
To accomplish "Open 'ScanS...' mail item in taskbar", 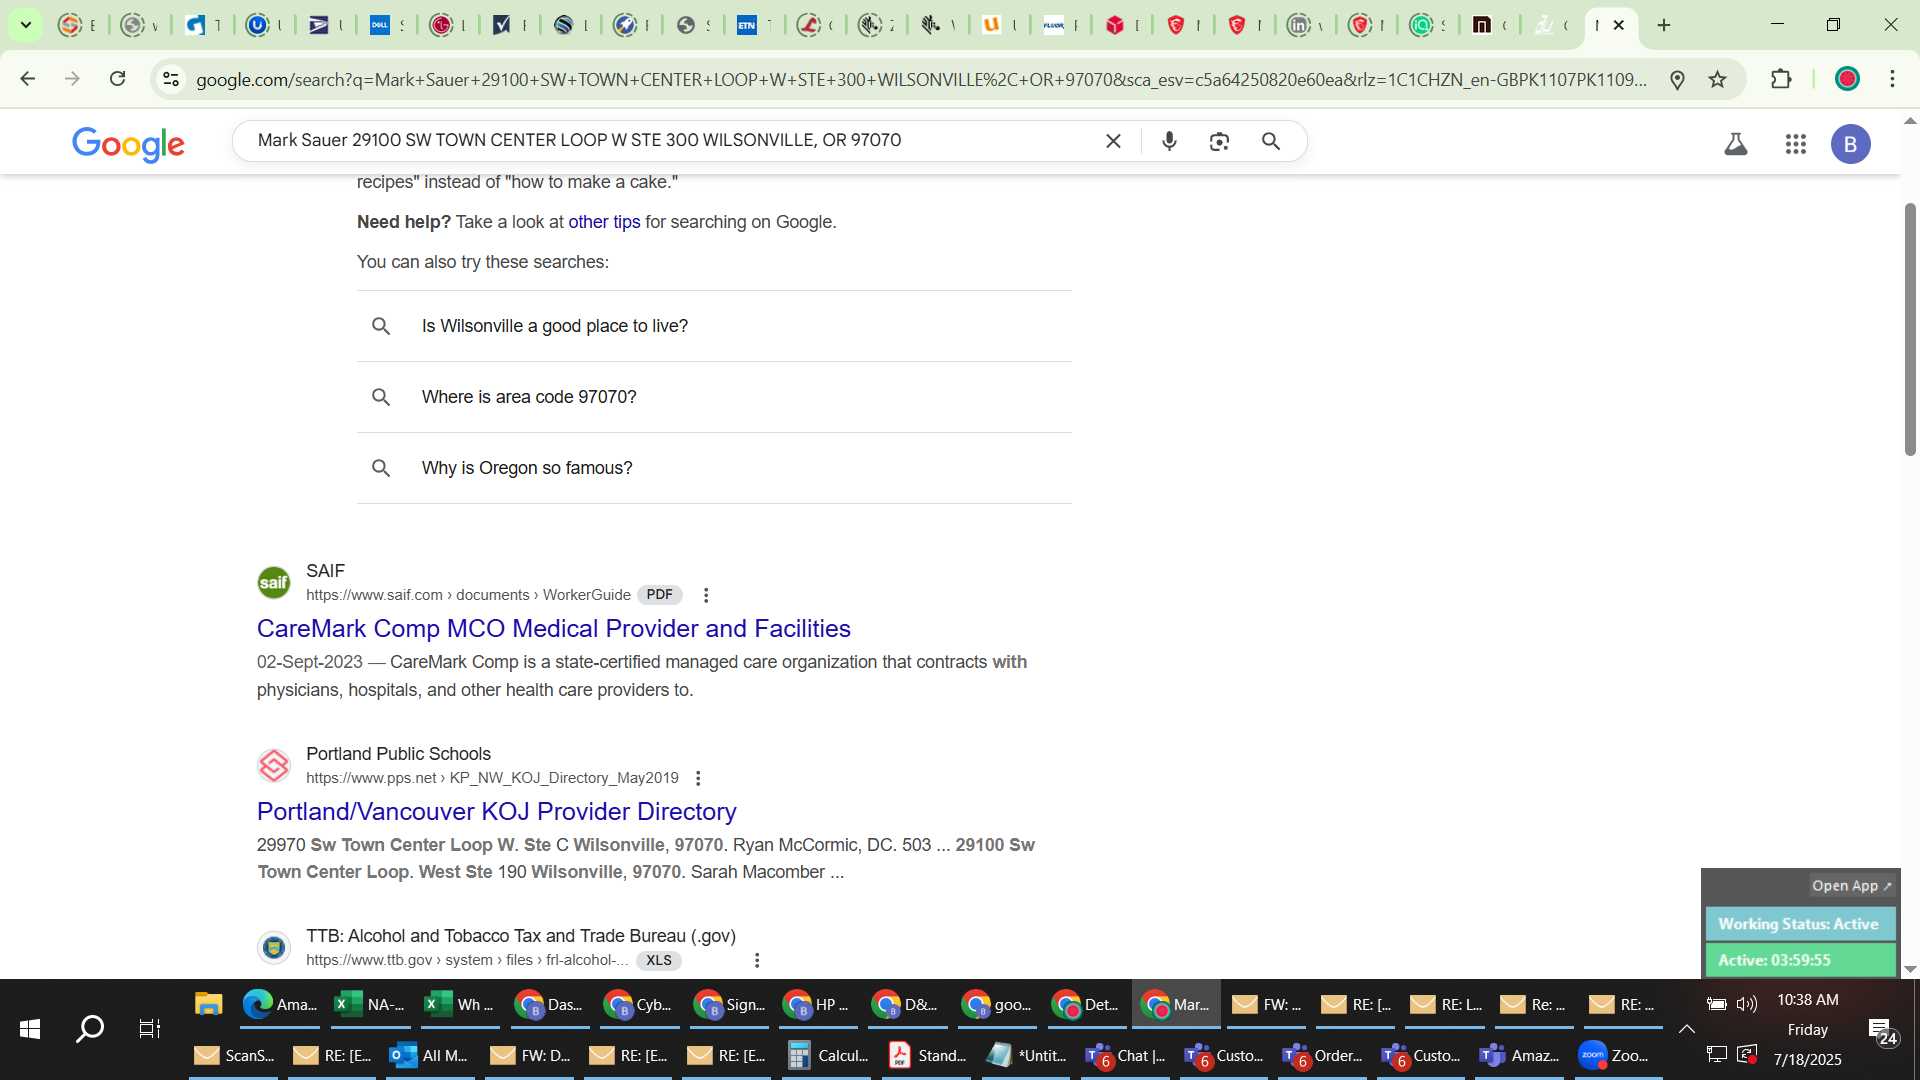I will (x=234, y=1055).
